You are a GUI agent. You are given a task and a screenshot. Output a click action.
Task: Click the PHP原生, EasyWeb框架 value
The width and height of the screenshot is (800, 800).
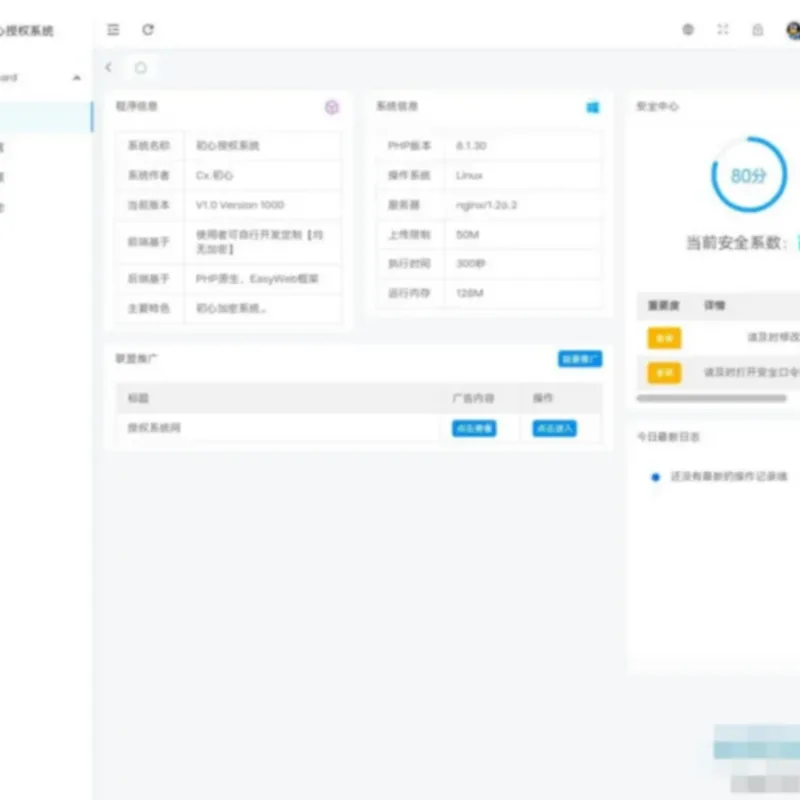pyautogui.click(x=257, y=279)
